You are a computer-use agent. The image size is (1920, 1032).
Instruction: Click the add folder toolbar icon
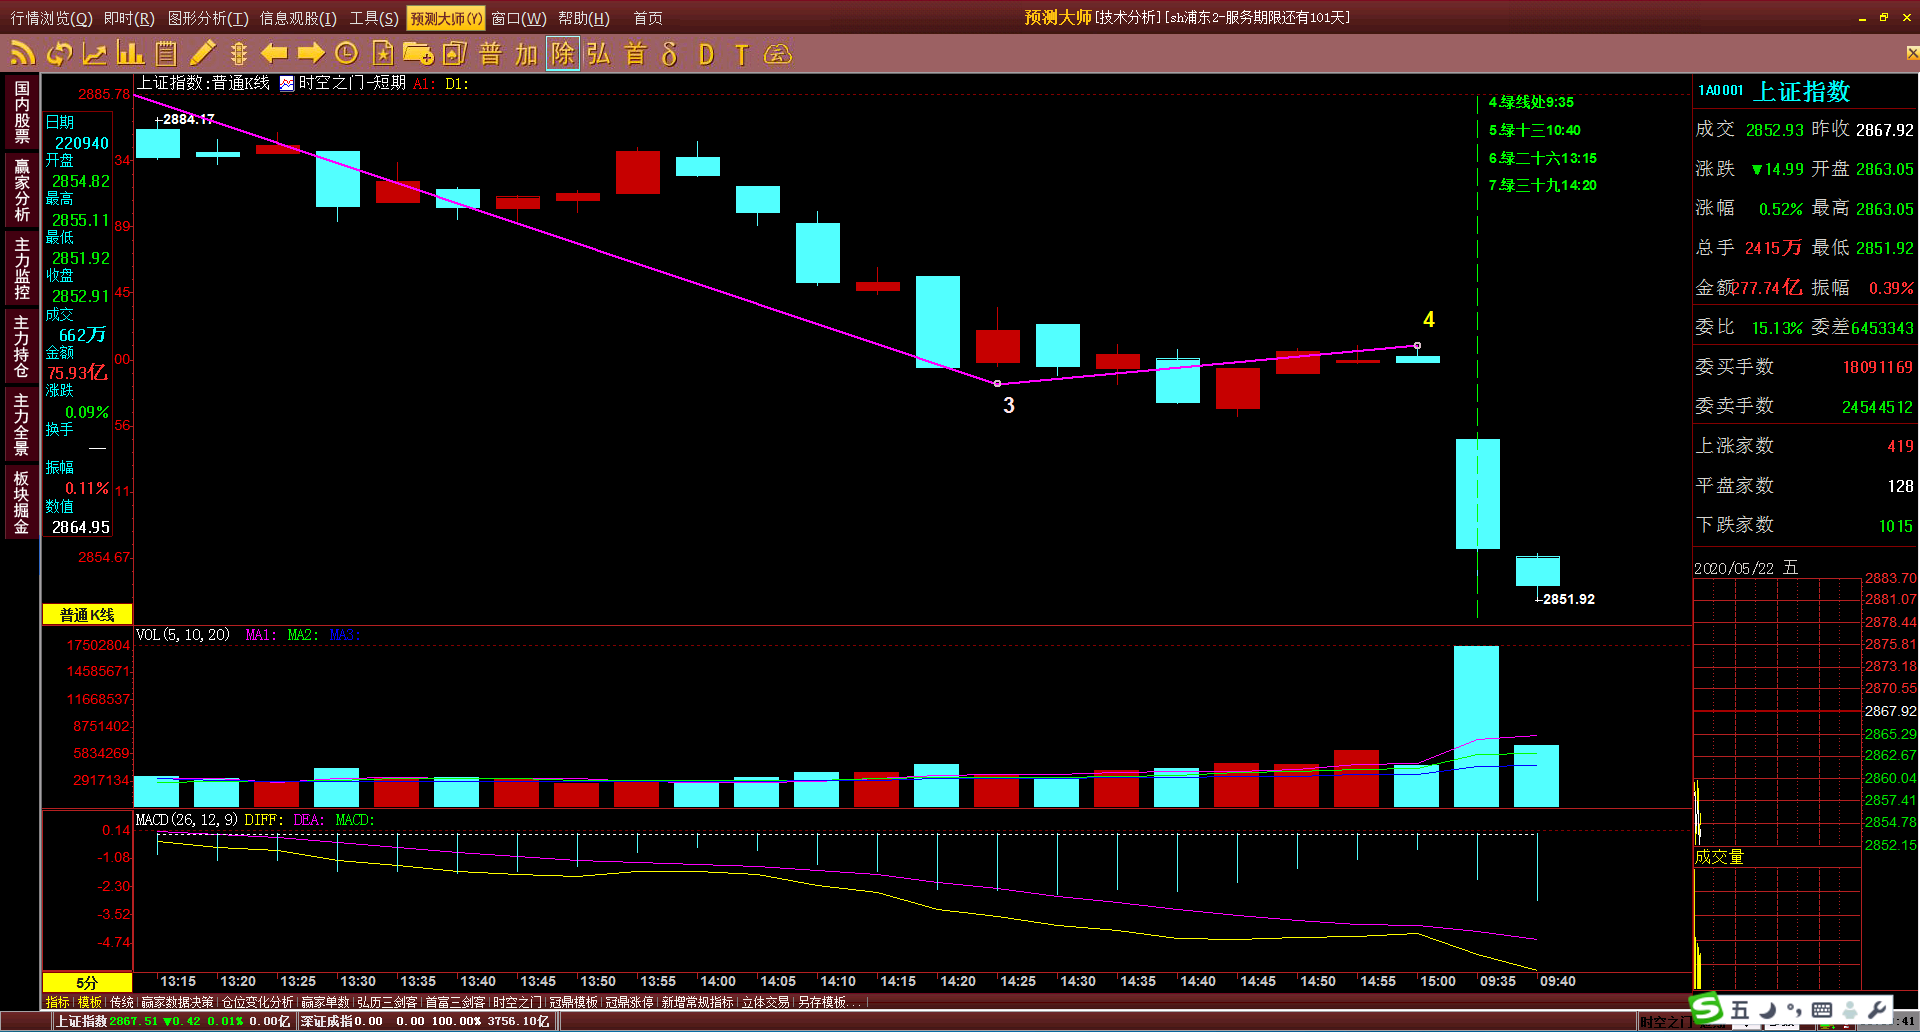click(418, 54)
